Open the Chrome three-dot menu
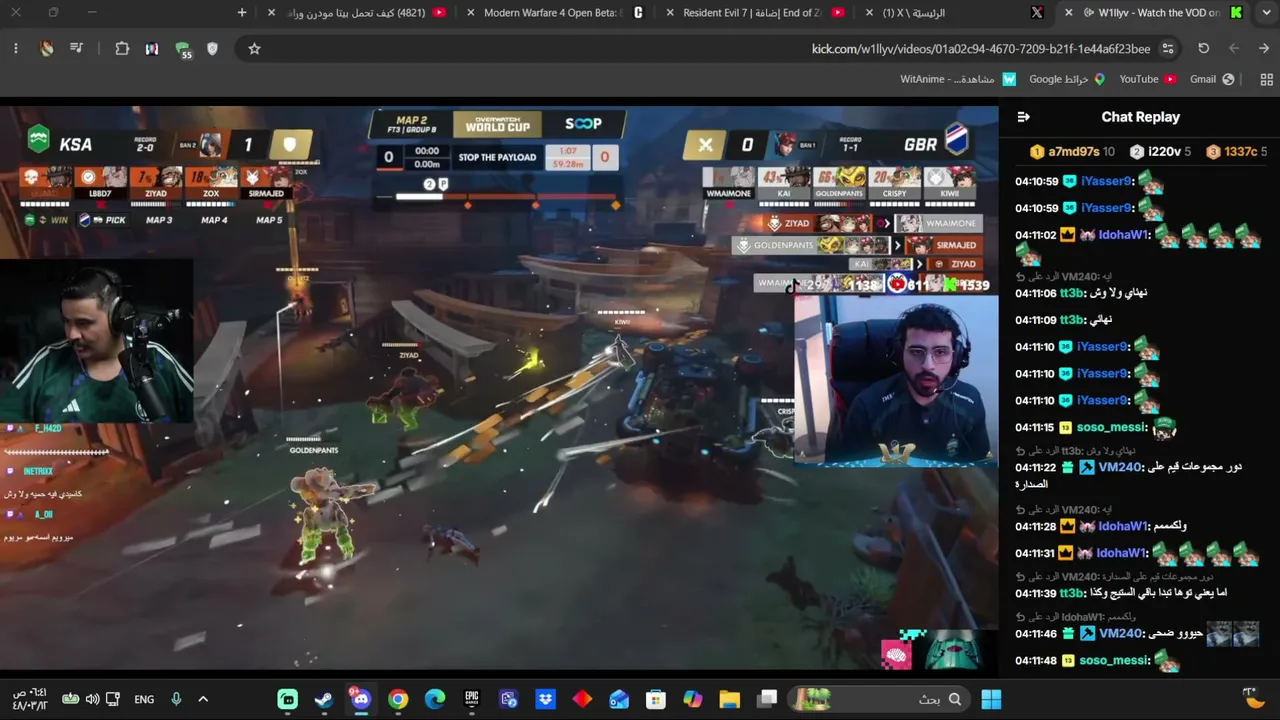 coord(16,48)
